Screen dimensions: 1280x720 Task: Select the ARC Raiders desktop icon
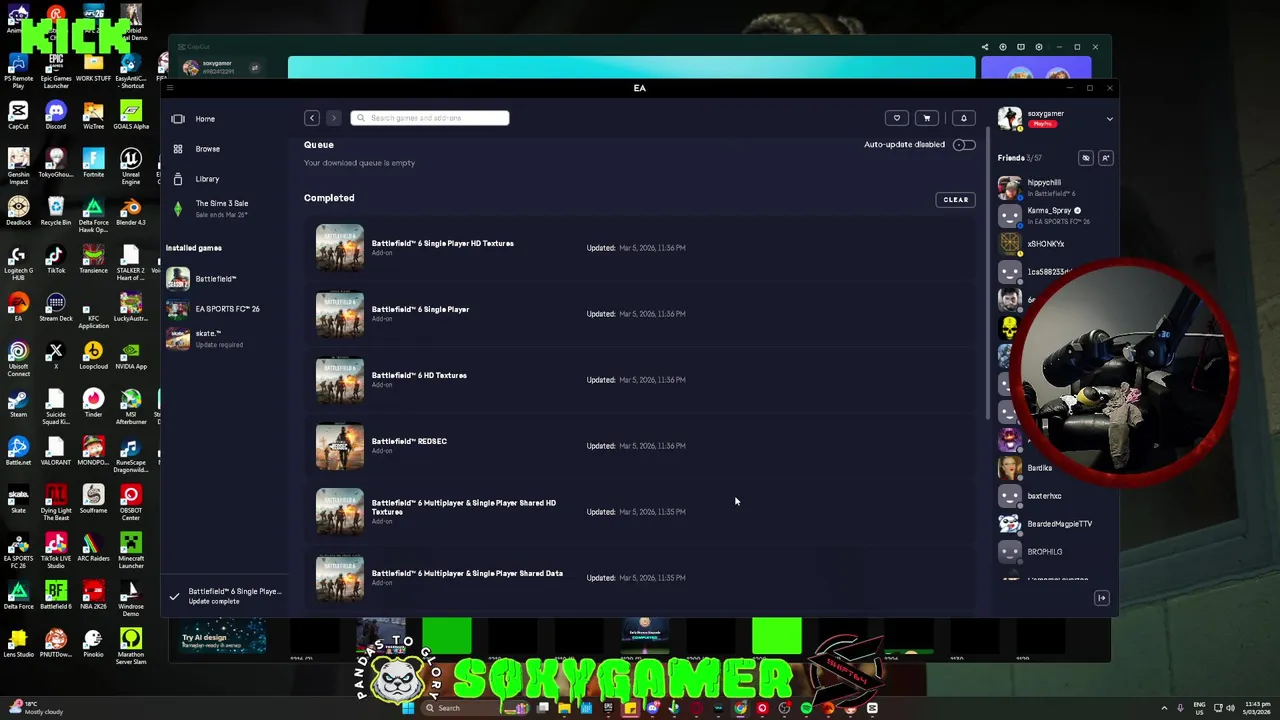click(93, 546)
